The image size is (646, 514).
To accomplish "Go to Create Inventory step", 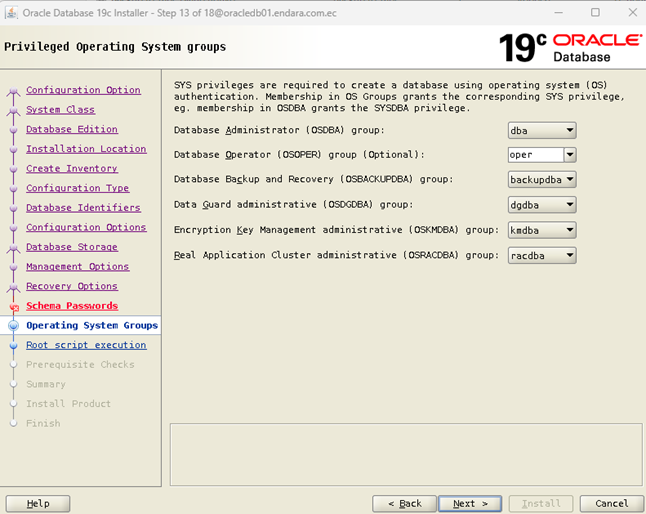I will click(x=72, y=168).
